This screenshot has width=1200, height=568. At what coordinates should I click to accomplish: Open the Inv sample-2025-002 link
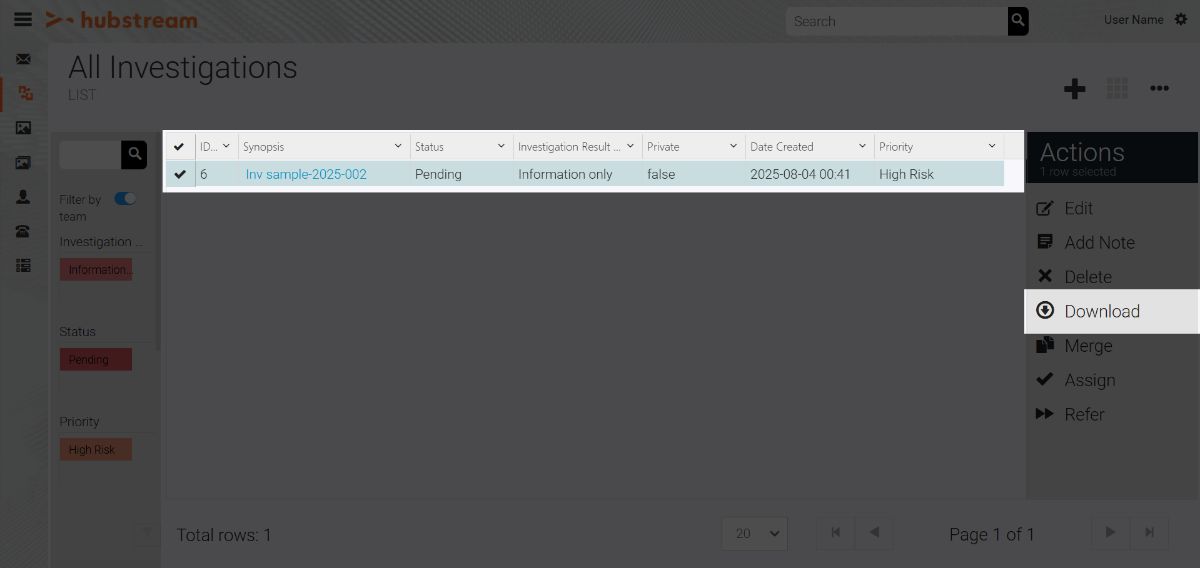tap(306, 174)
